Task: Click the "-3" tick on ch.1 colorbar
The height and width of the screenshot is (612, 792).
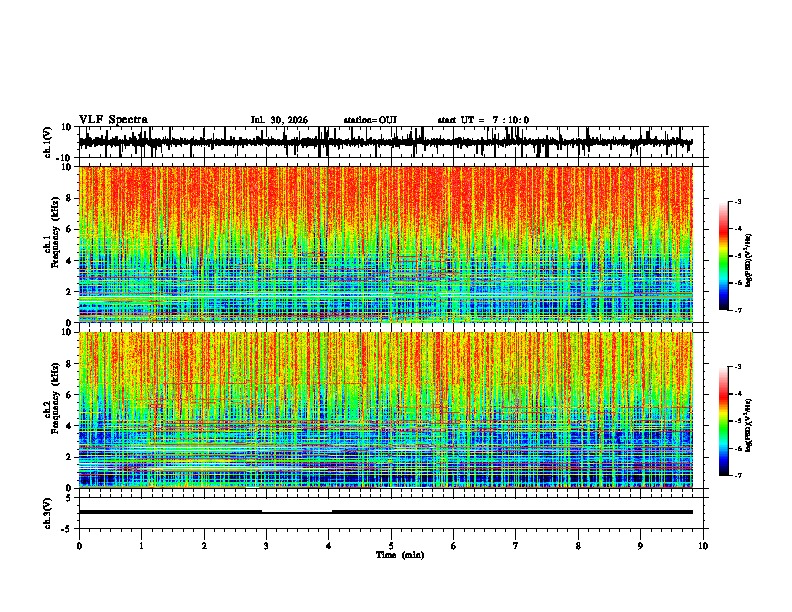Action: pos(737,201)
